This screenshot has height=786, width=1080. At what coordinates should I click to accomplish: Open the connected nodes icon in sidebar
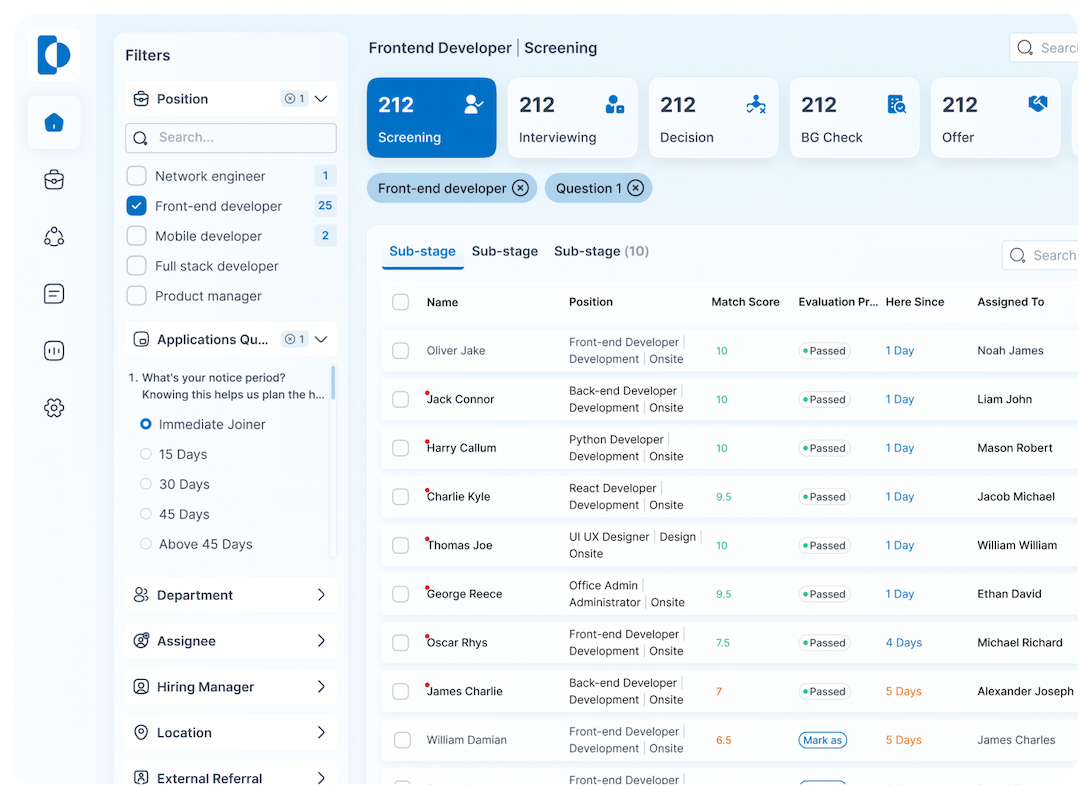[54, 237]
